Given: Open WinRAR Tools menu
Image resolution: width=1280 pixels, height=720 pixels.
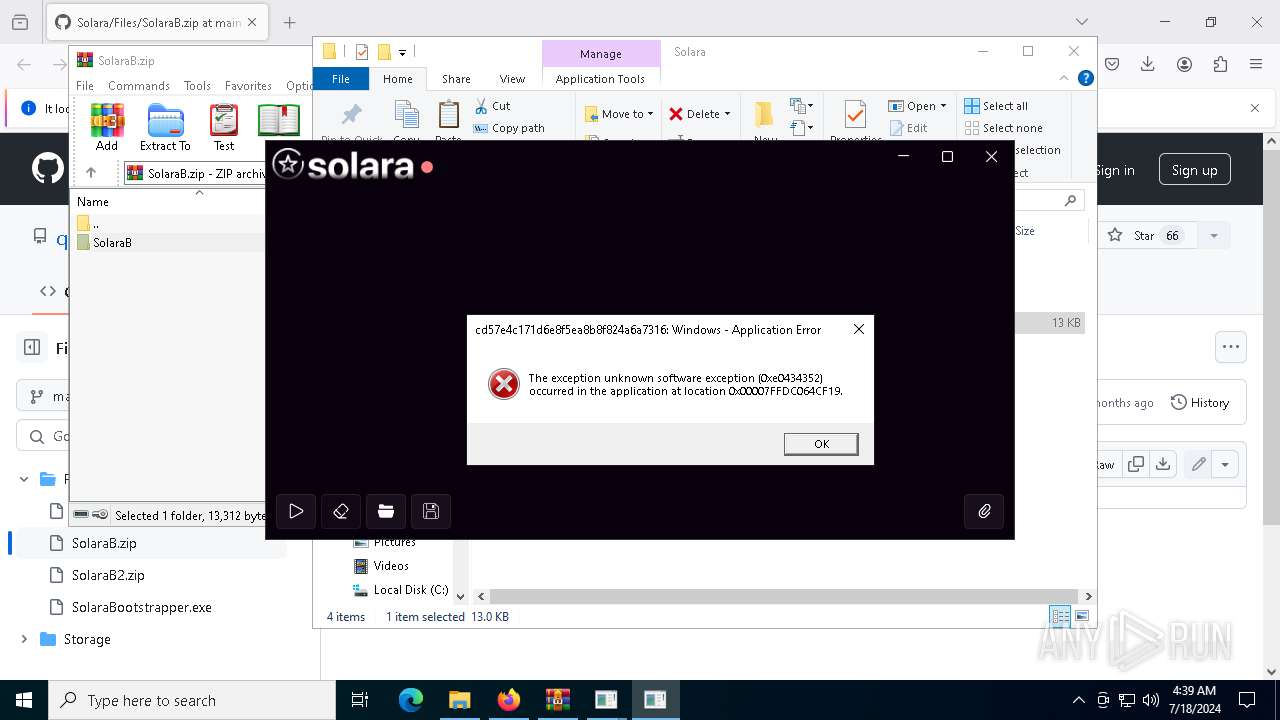Looking at the screenshot, I should click(x=197, y=86).
